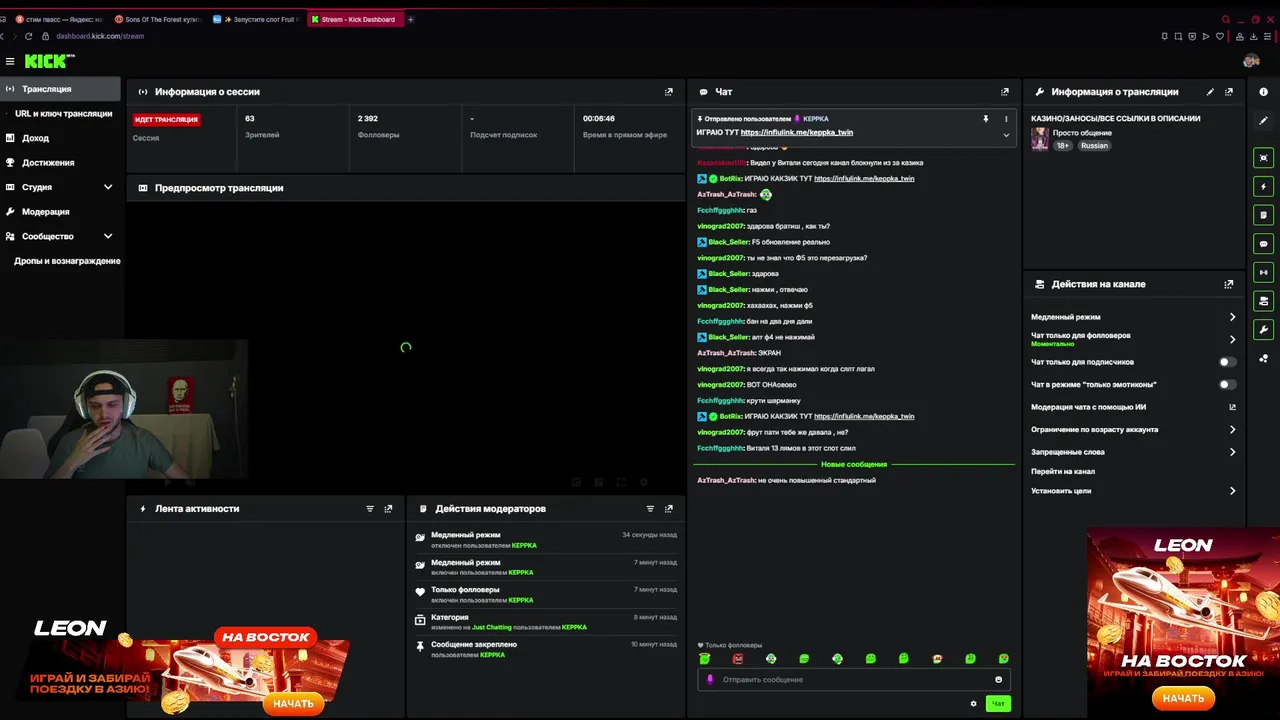
Task: Open filter in Лента активности panel
Action: tap(370, 509)
